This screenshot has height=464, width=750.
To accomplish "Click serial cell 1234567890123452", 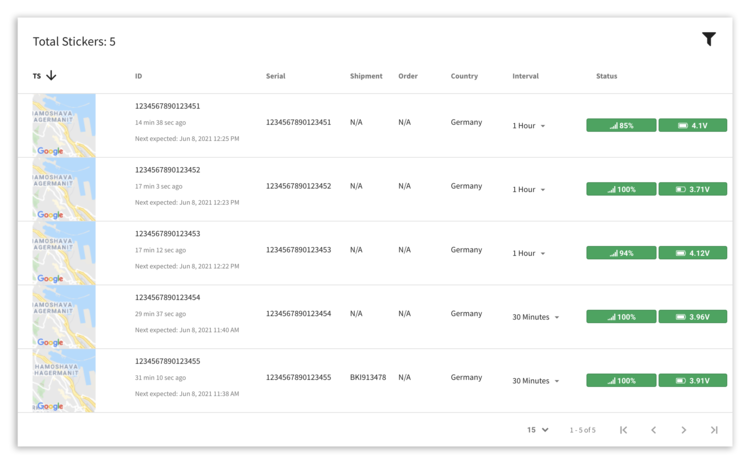I will (x=298, y=186).
